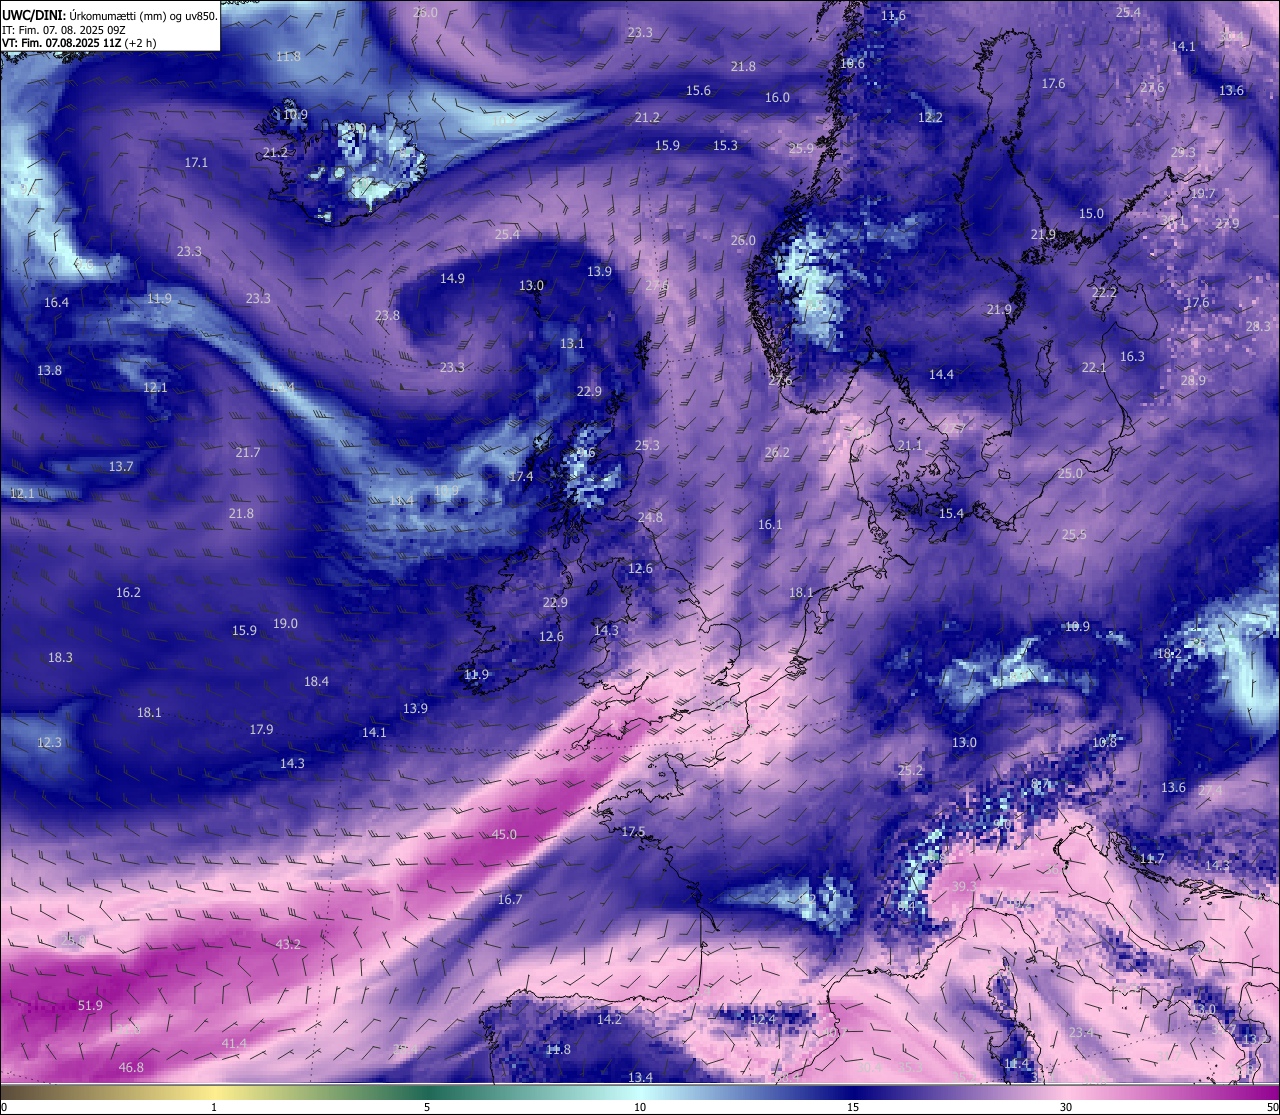The image size is (1280, 1115).
Task: Click the 5 label on the color scale
Action: pyautogui.click(x=427, y=1107)
